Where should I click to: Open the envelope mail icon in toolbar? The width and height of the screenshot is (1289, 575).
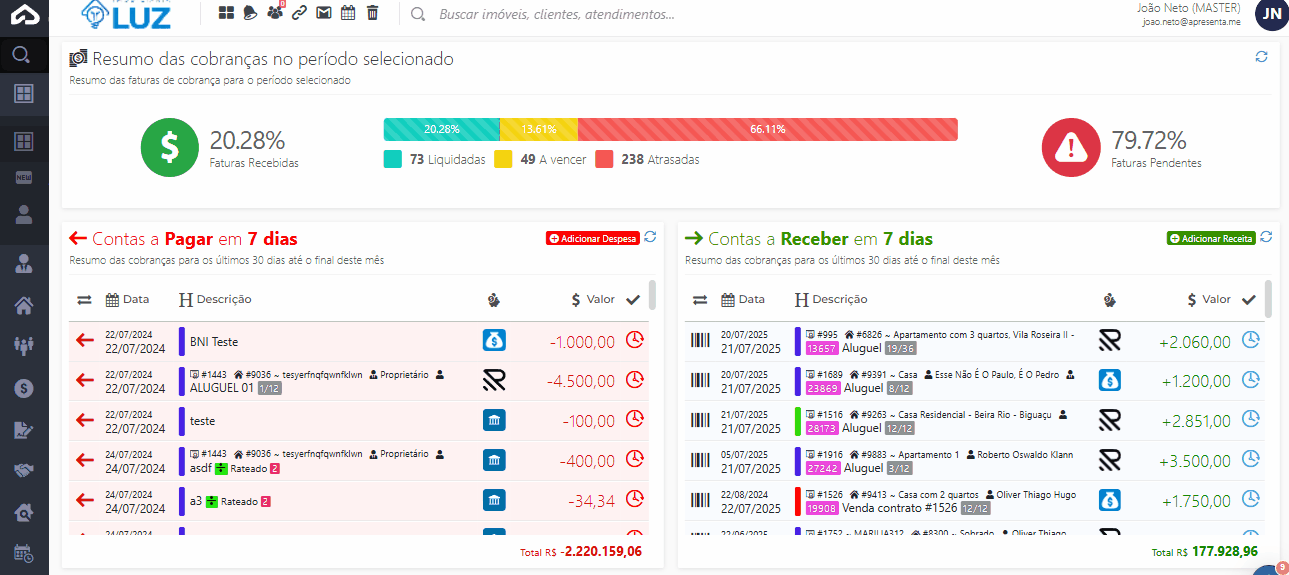[323, 13]
